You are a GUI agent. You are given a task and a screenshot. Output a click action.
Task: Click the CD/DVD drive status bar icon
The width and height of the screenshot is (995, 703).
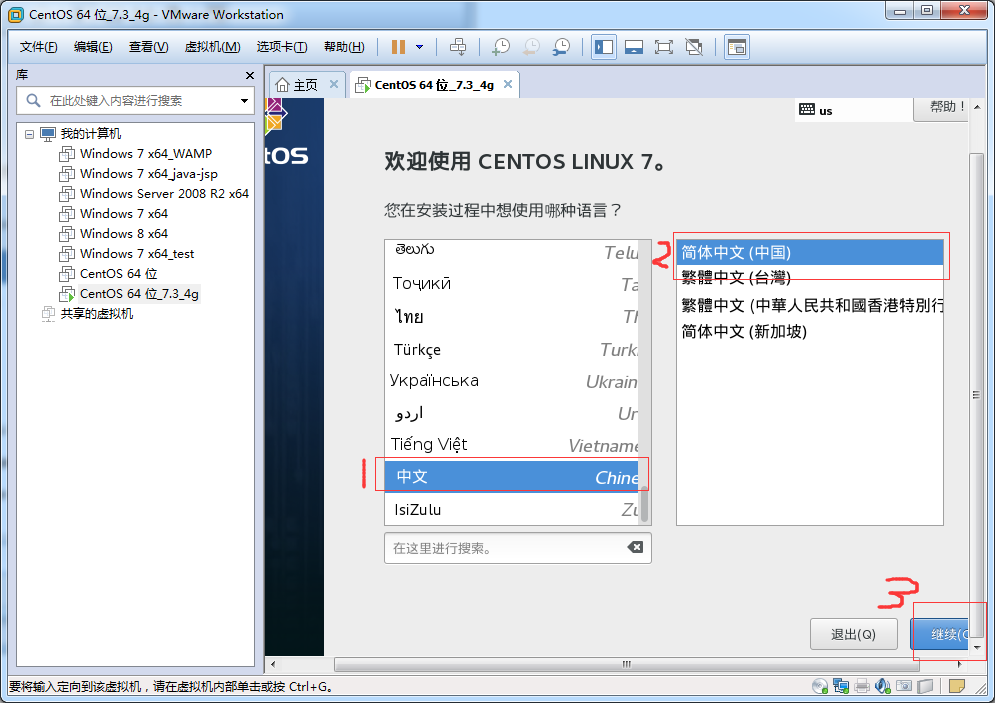[820, 686]
